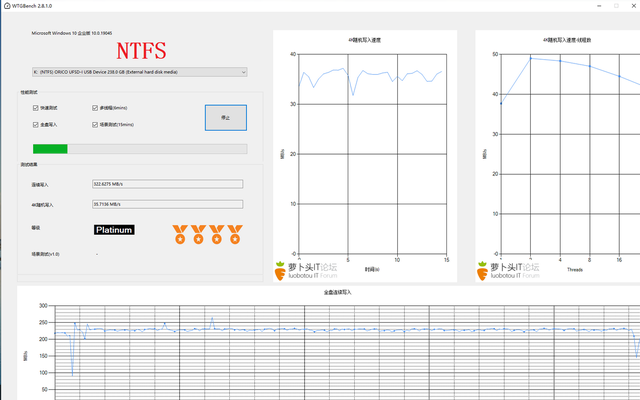
Task: Click the 4K随机写入速度 time chart
Action: click(365, 156)
